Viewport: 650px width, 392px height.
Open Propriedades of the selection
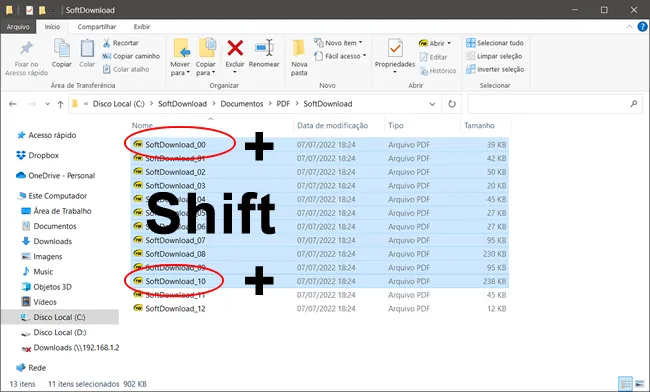click(x=395, y=56)
